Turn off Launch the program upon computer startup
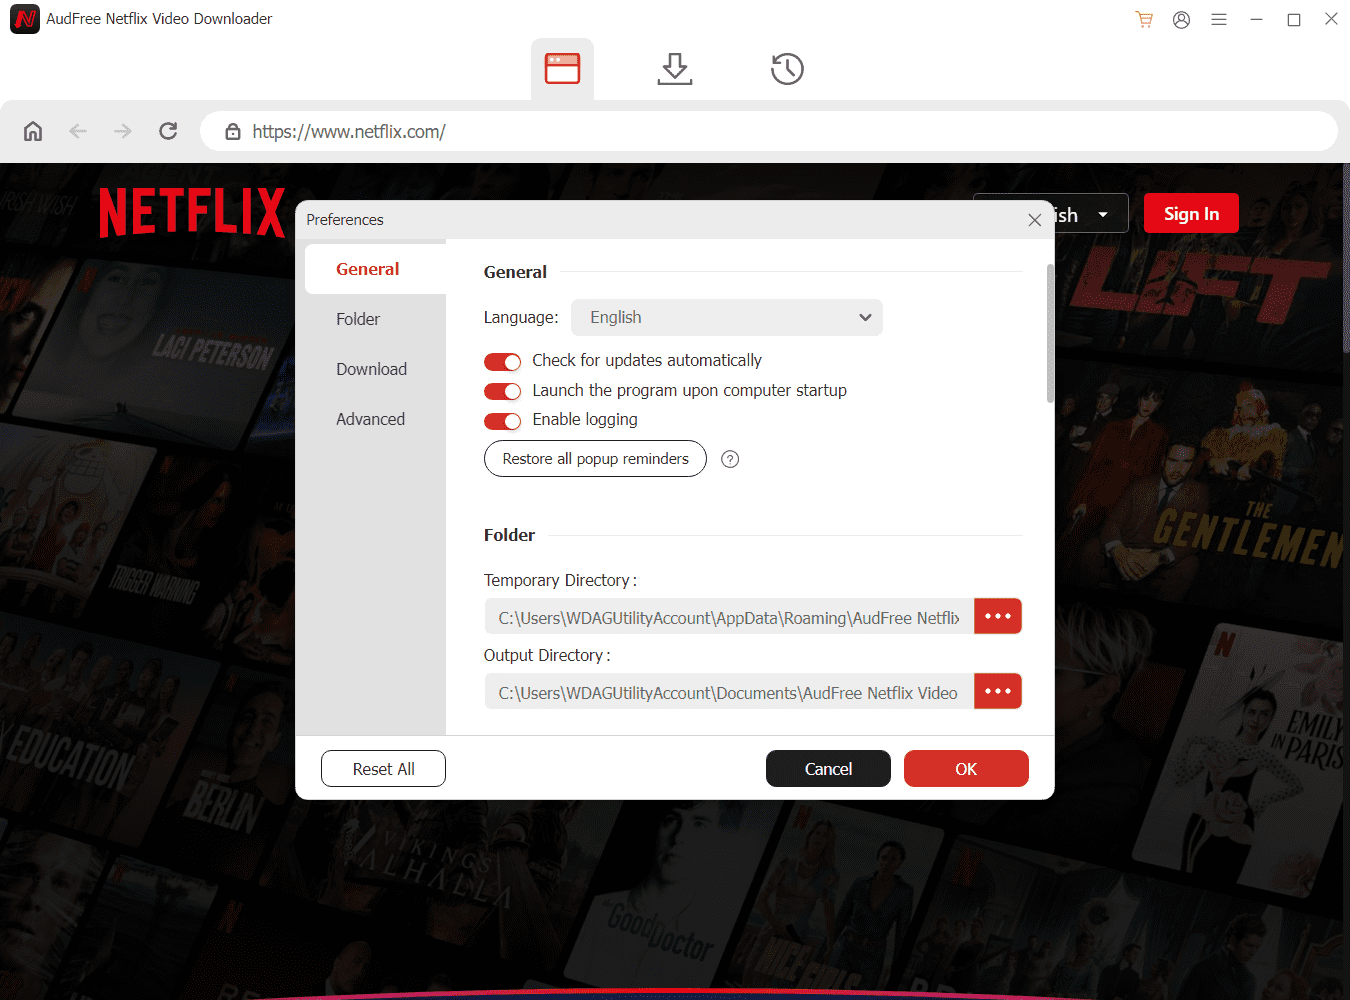The height and width of the screenshot is (1000, 1350). pos(503,391)
